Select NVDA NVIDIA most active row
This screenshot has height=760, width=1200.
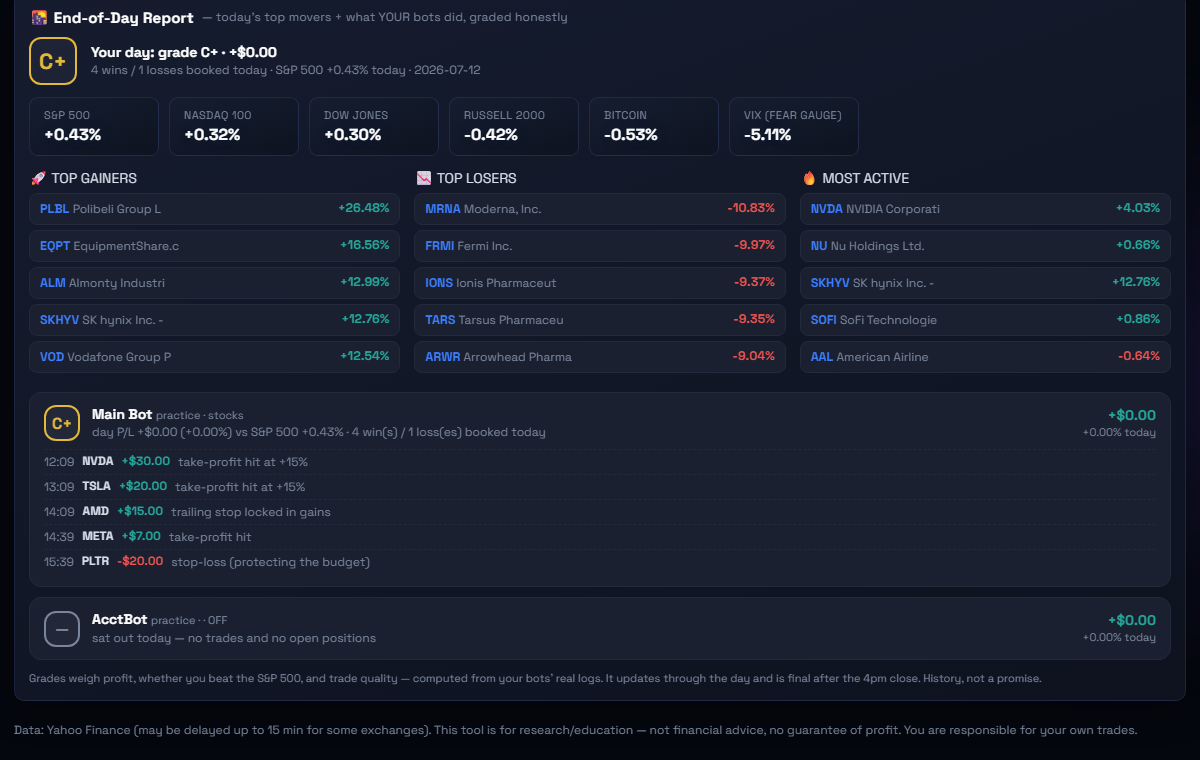coord(985,209)
